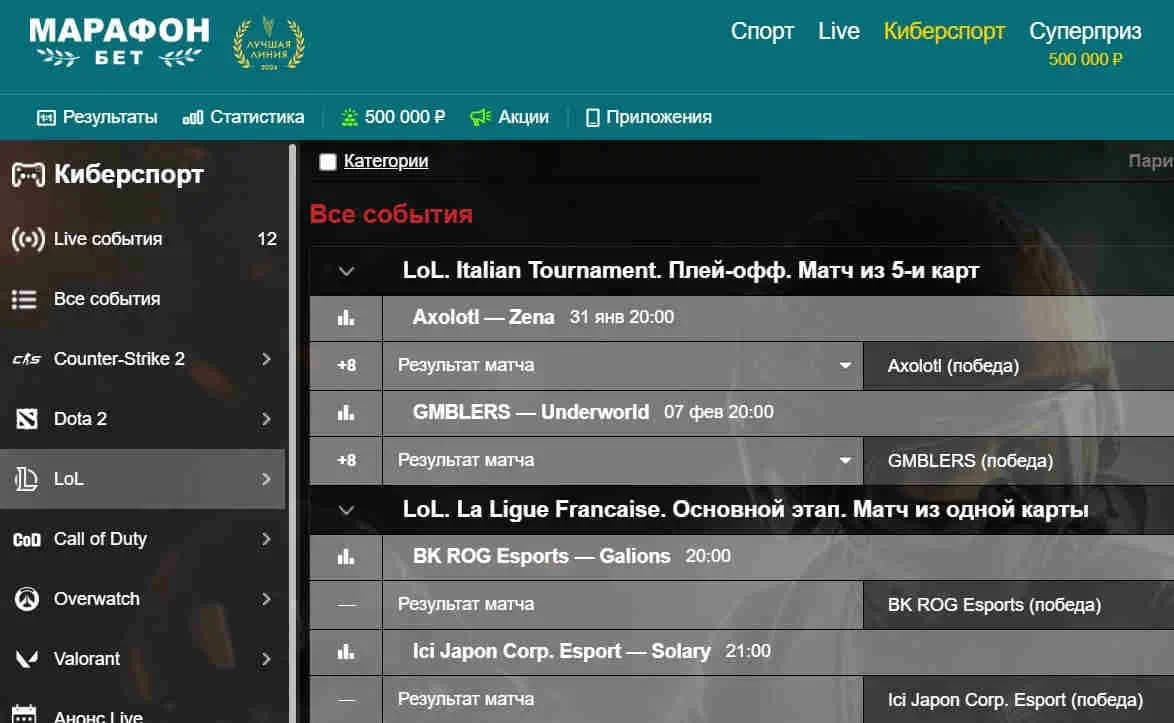
Task: Collapse the LoL Italian Tournament section
Action: (x=346, y=271)
